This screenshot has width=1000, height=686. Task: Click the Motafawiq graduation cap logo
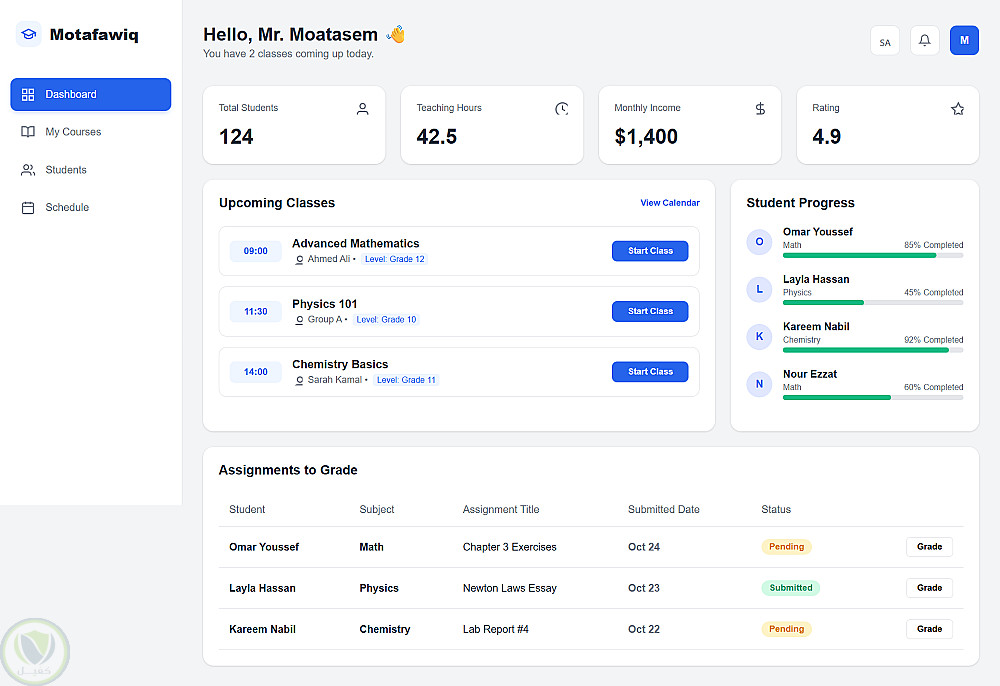(29, 35)
